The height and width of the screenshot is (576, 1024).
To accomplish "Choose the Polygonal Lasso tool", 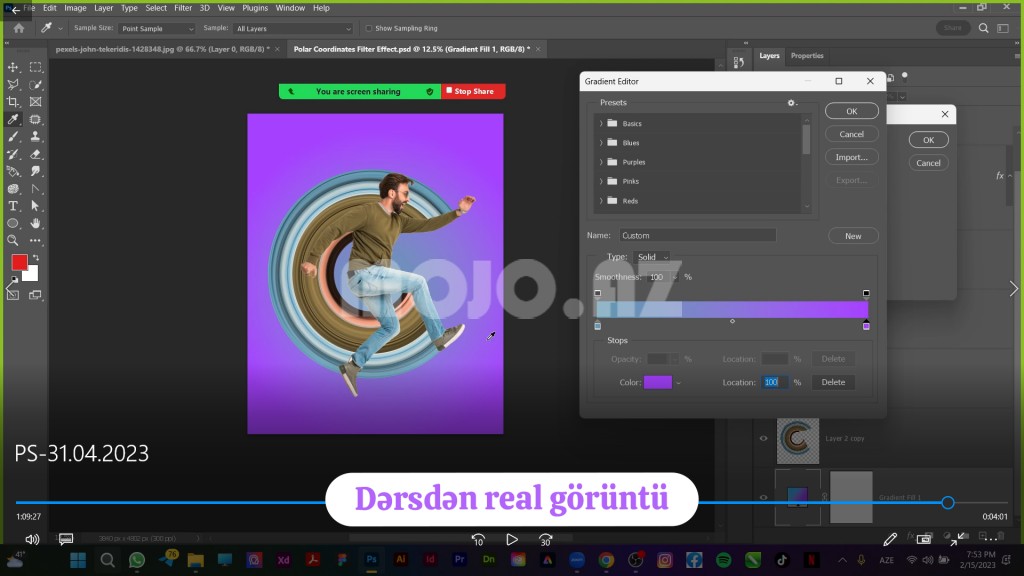I will (13, 84).
